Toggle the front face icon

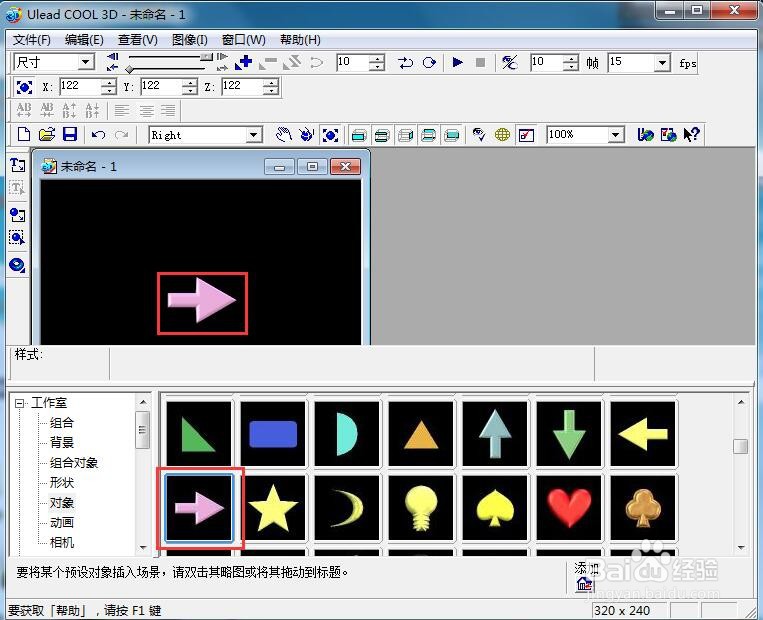coord(359,135)
